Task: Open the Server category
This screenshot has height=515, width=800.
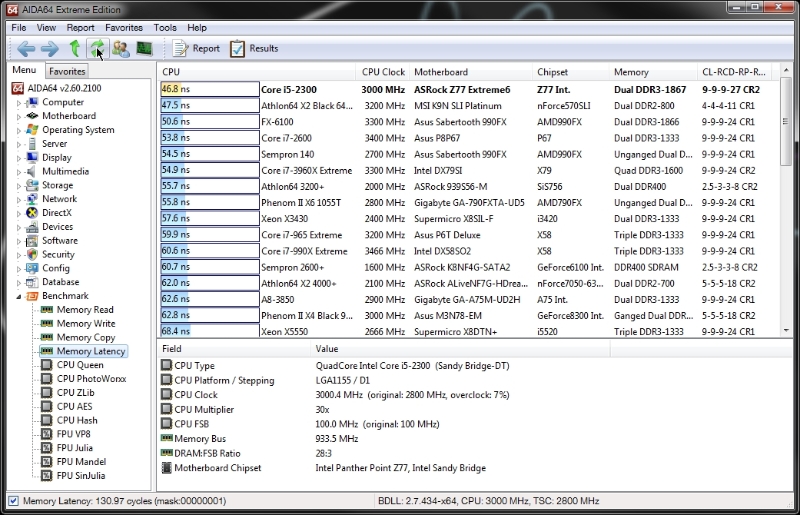Action: click(55, 143)
